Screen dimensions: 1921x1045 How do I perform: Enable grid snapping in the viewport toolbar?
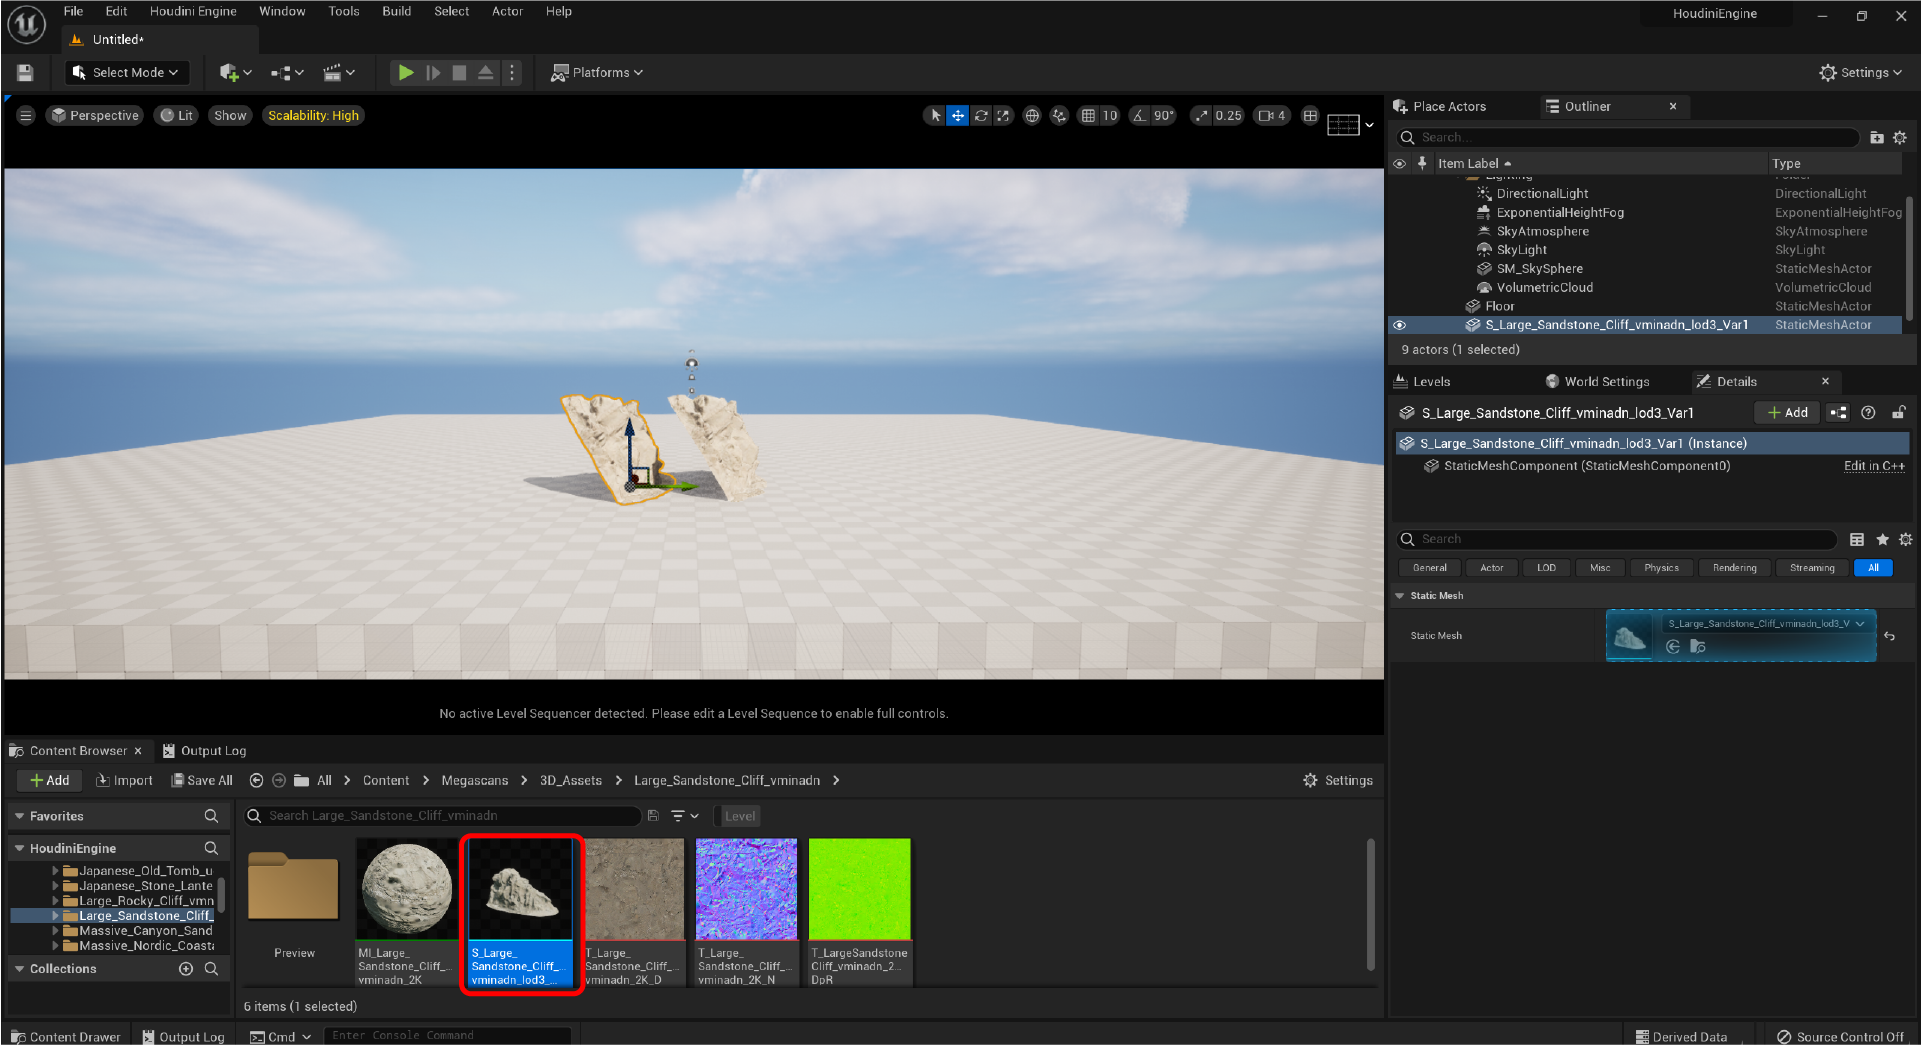pos(1088,115)
